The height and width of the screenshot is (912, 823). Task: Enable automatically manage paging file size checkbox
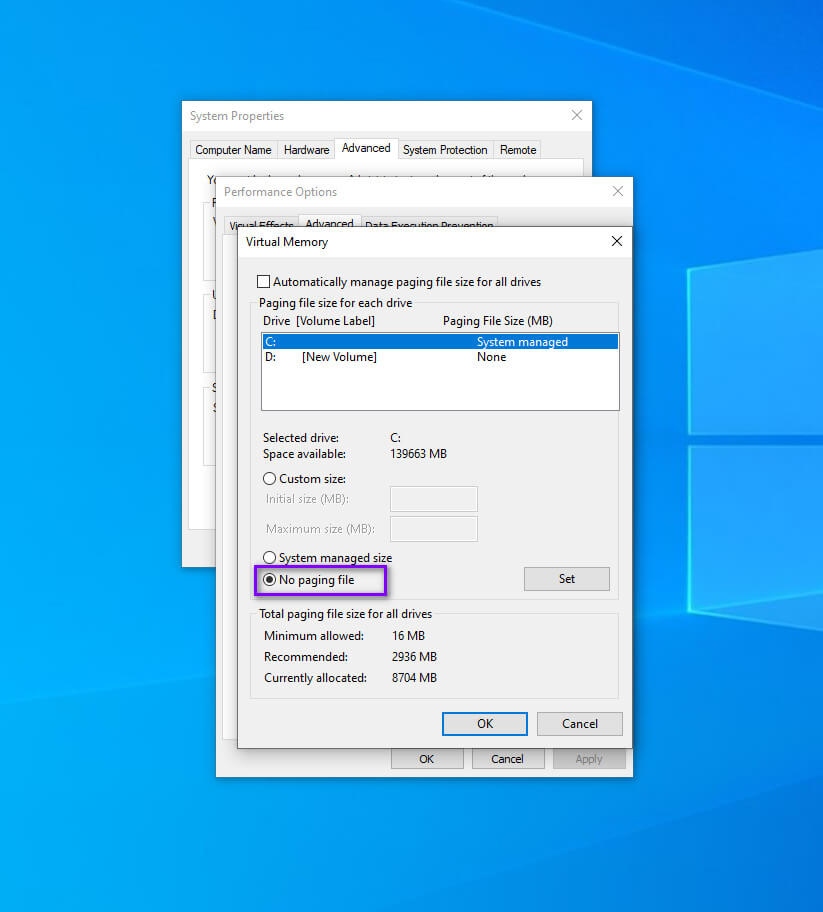pyautogui.click(x=263, y=282)
